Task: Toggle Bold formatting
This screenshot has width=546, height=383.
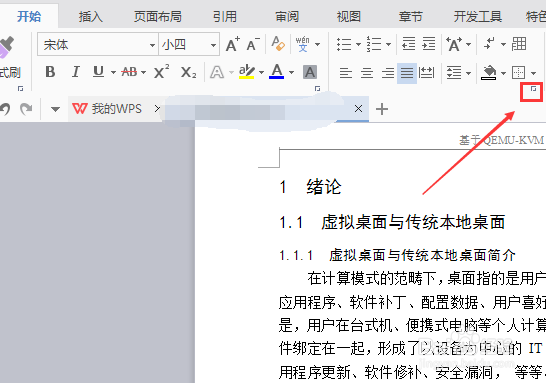Action: [x=50, y=72]
